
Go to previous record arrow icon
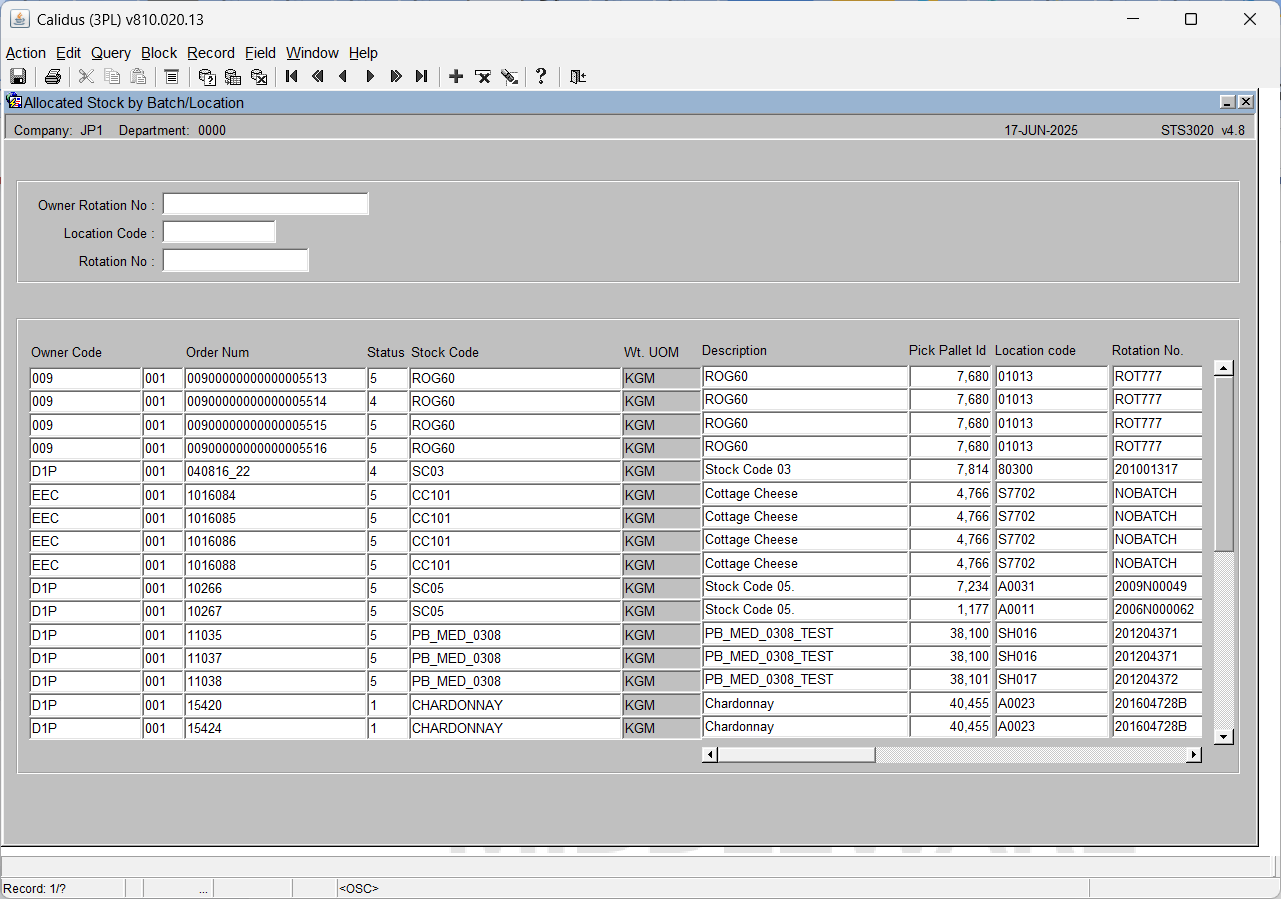click(x=344, y=77)
